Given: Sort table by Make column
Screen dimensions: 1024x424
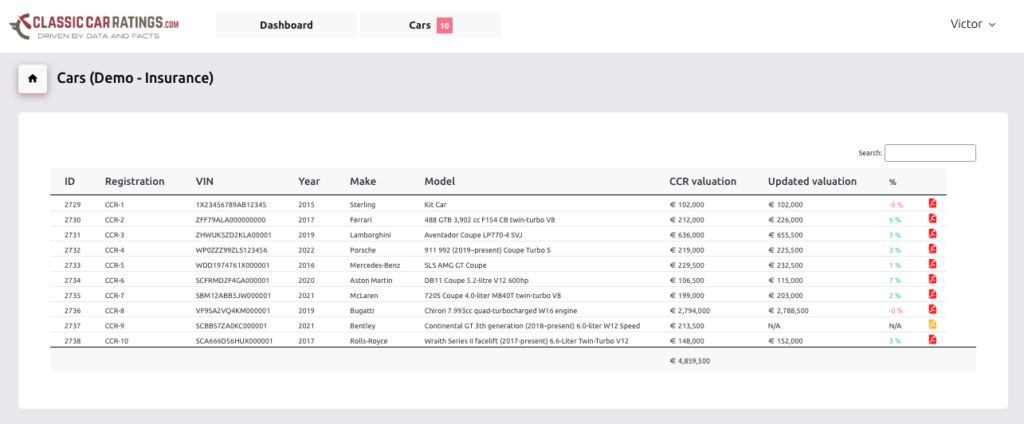Looking at the screenshot, I should point(363,182).
